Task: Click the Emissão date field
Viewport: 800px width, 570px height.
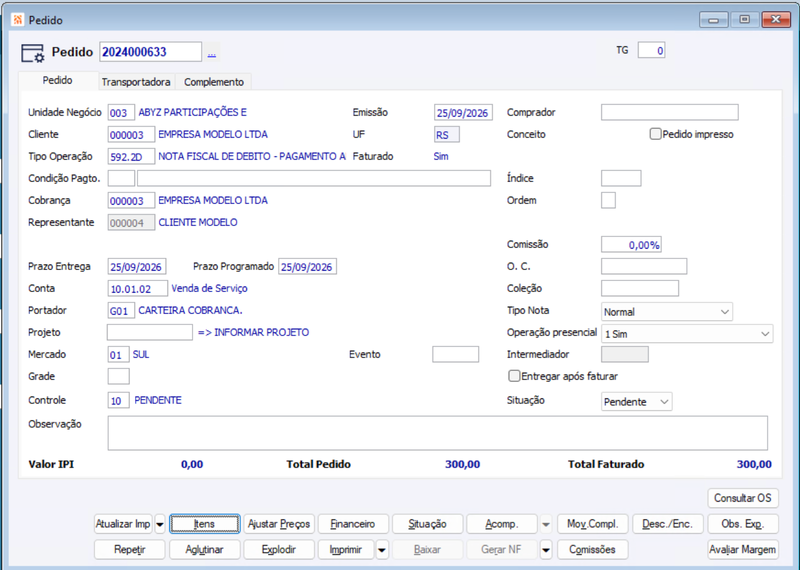Action: pyautogui.click(x=463, y=113)
